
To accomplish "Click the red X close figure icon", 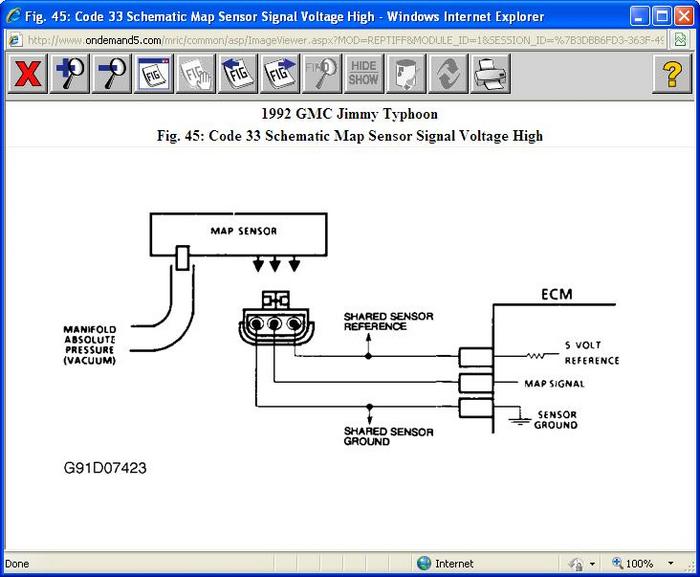I will pos(27,74).
